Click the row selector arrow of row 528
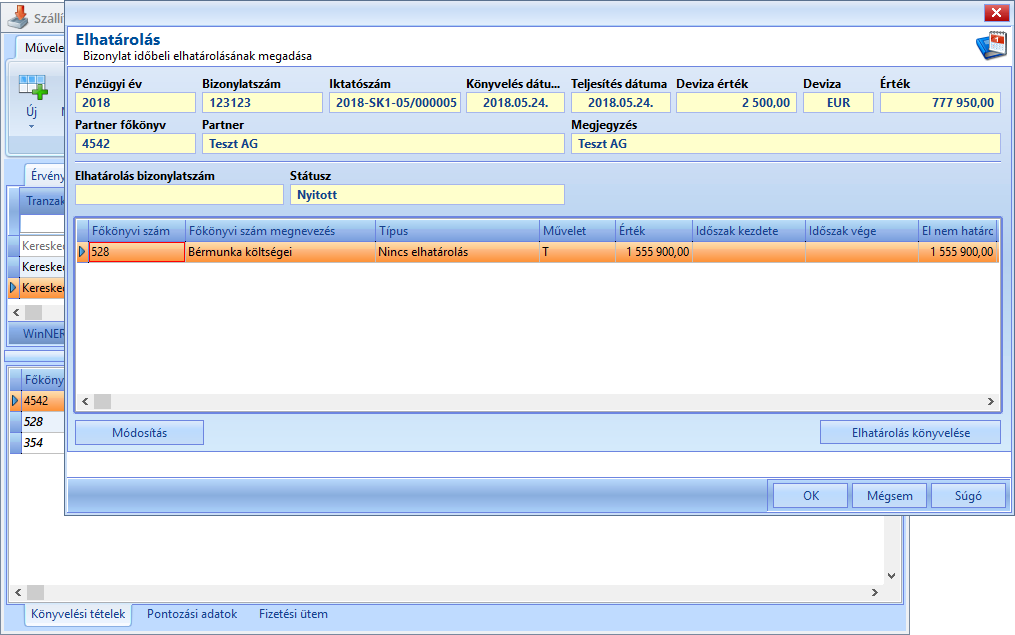Viewport: 1015px width, 635px height. click(82, 252)
